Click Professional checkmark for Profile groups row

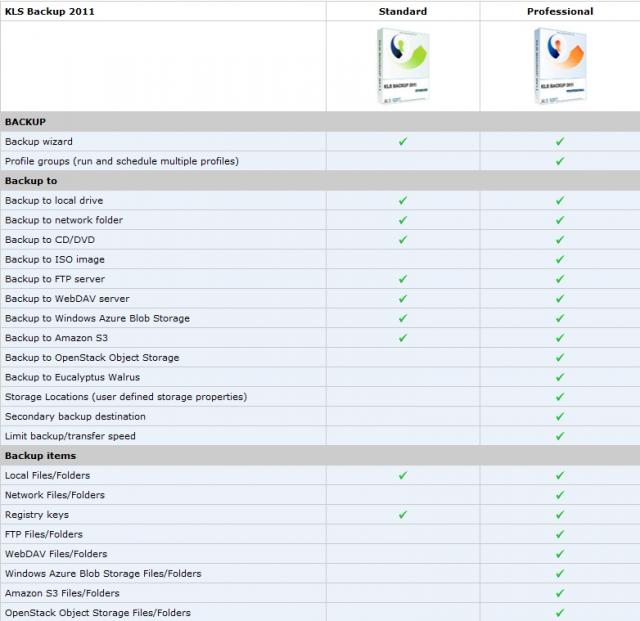(x=560, y=161)
